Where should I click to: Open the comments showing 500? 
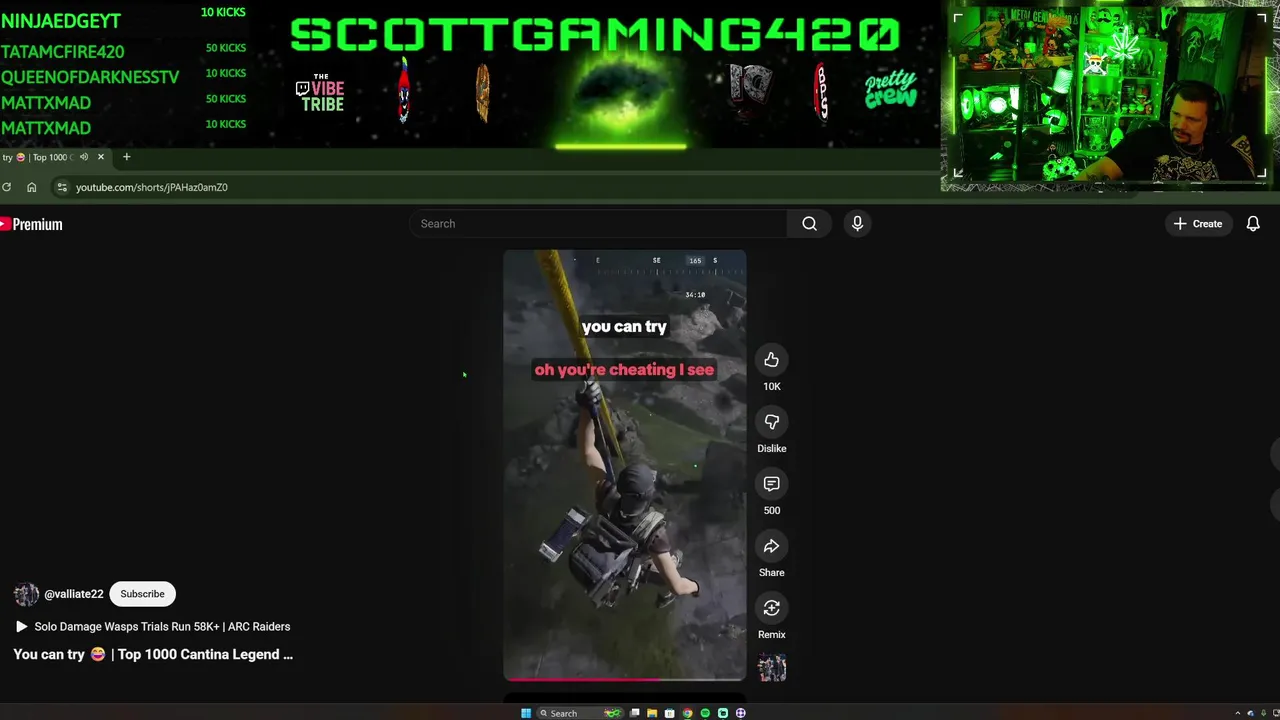(x=771, y=484)
